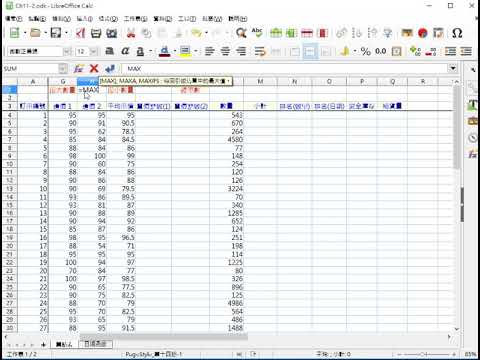The height and width of the screenshot is (360, 480).
Task: Expand the formula bar arrow
Action: point(453,68)
